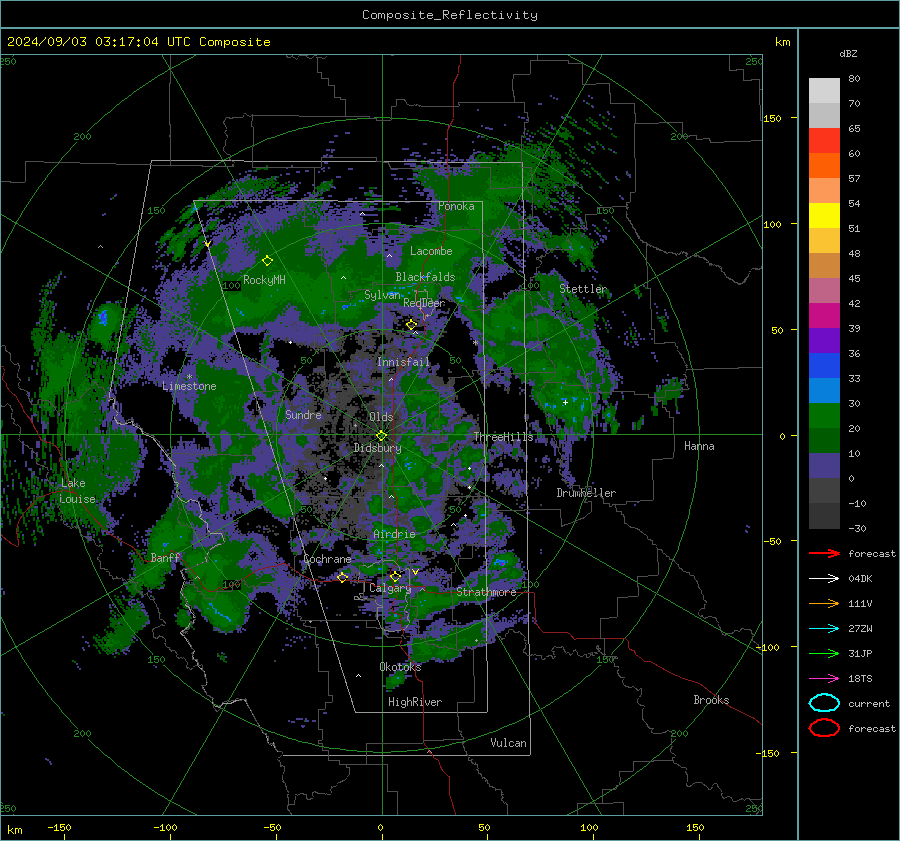
Task: Click the Limestone label on map
Action: click(x=189, y=386)
